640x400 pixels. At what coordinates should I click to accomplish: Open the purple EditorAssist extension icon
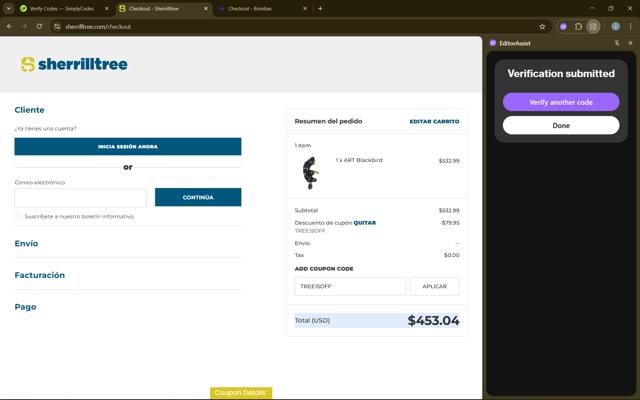[563, 27]
